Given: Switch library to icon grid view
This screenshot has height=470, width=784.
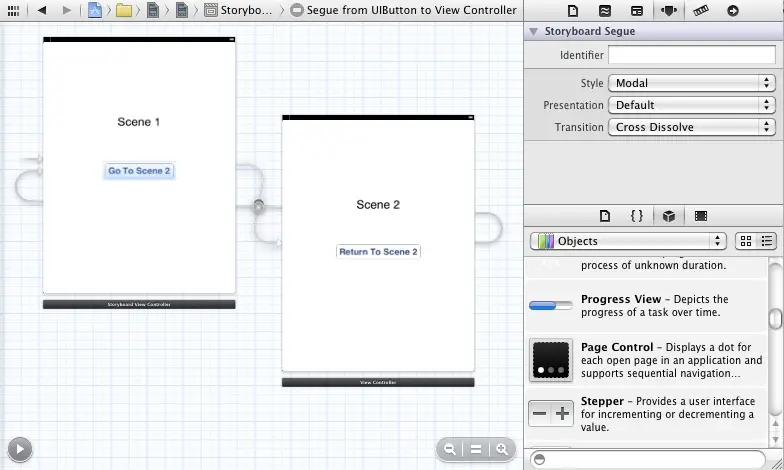Looking at the screenshot, I should (x=746, y=241).
